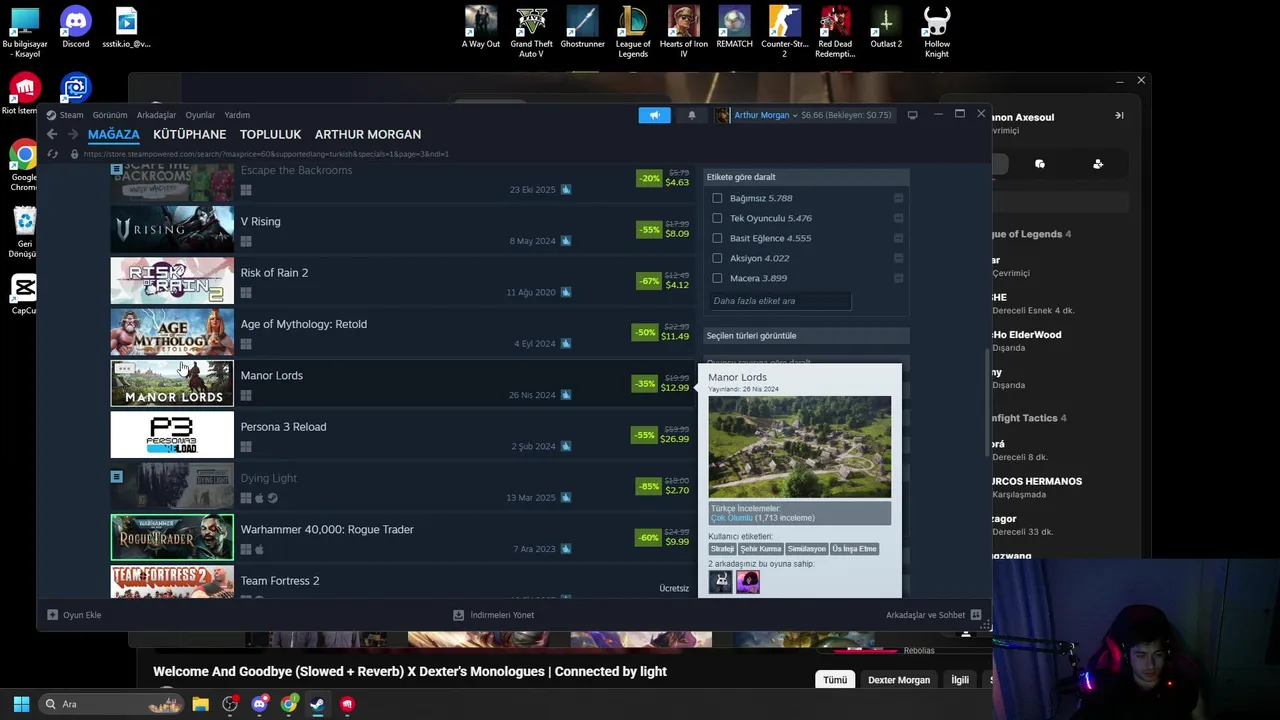This screenshot has width=1280, height=720.
Task: Select the Tümü chip in the background browser
Action: point(835,680)
